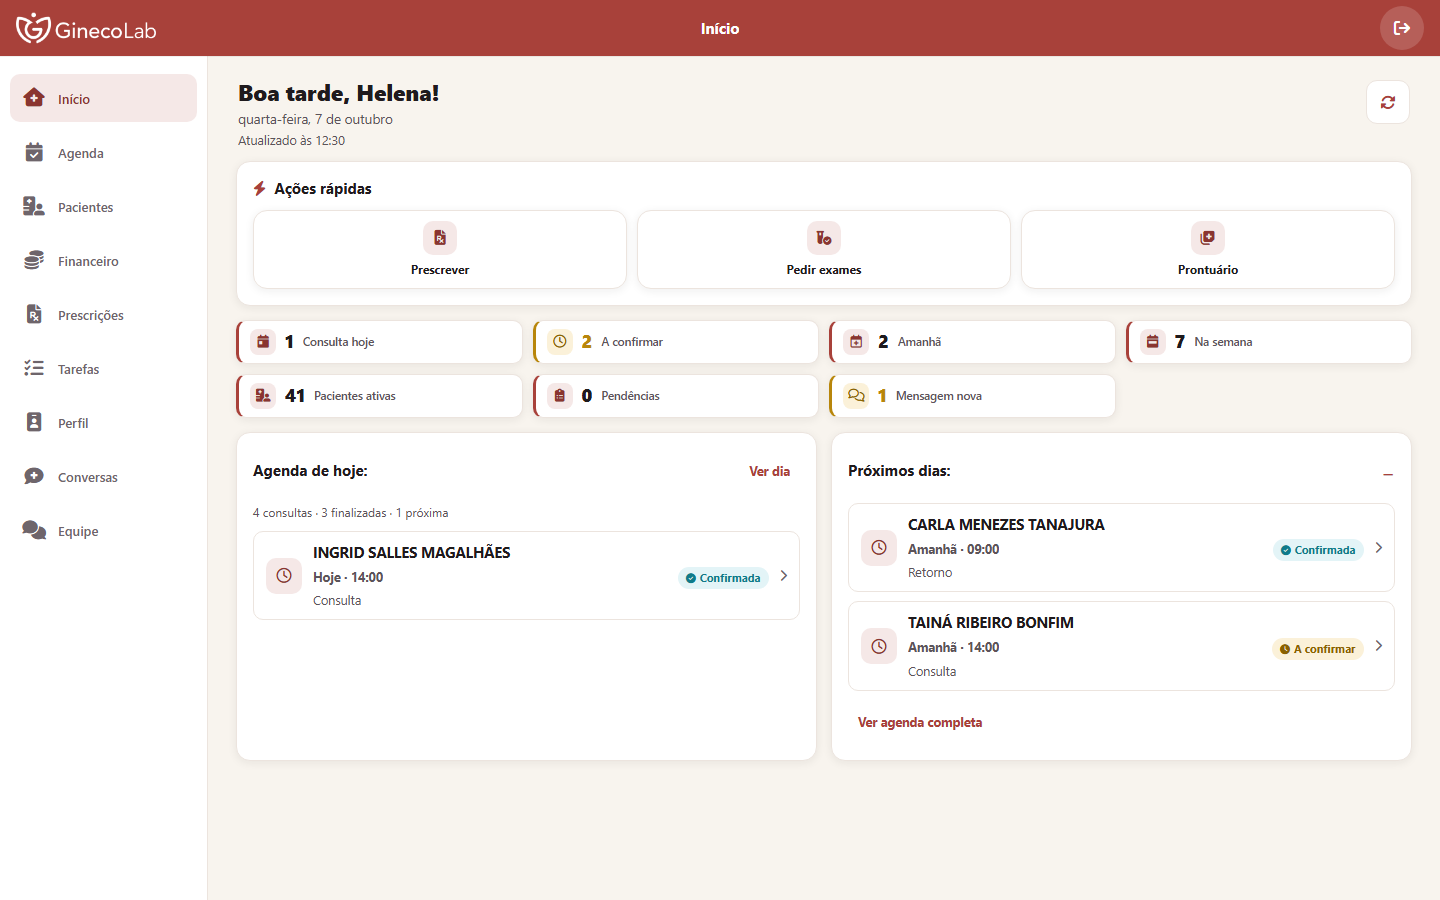Open the Tarefas menu label
This screenshot has height=900, width=1440.
pyautogui.click(x=78, y=369)
